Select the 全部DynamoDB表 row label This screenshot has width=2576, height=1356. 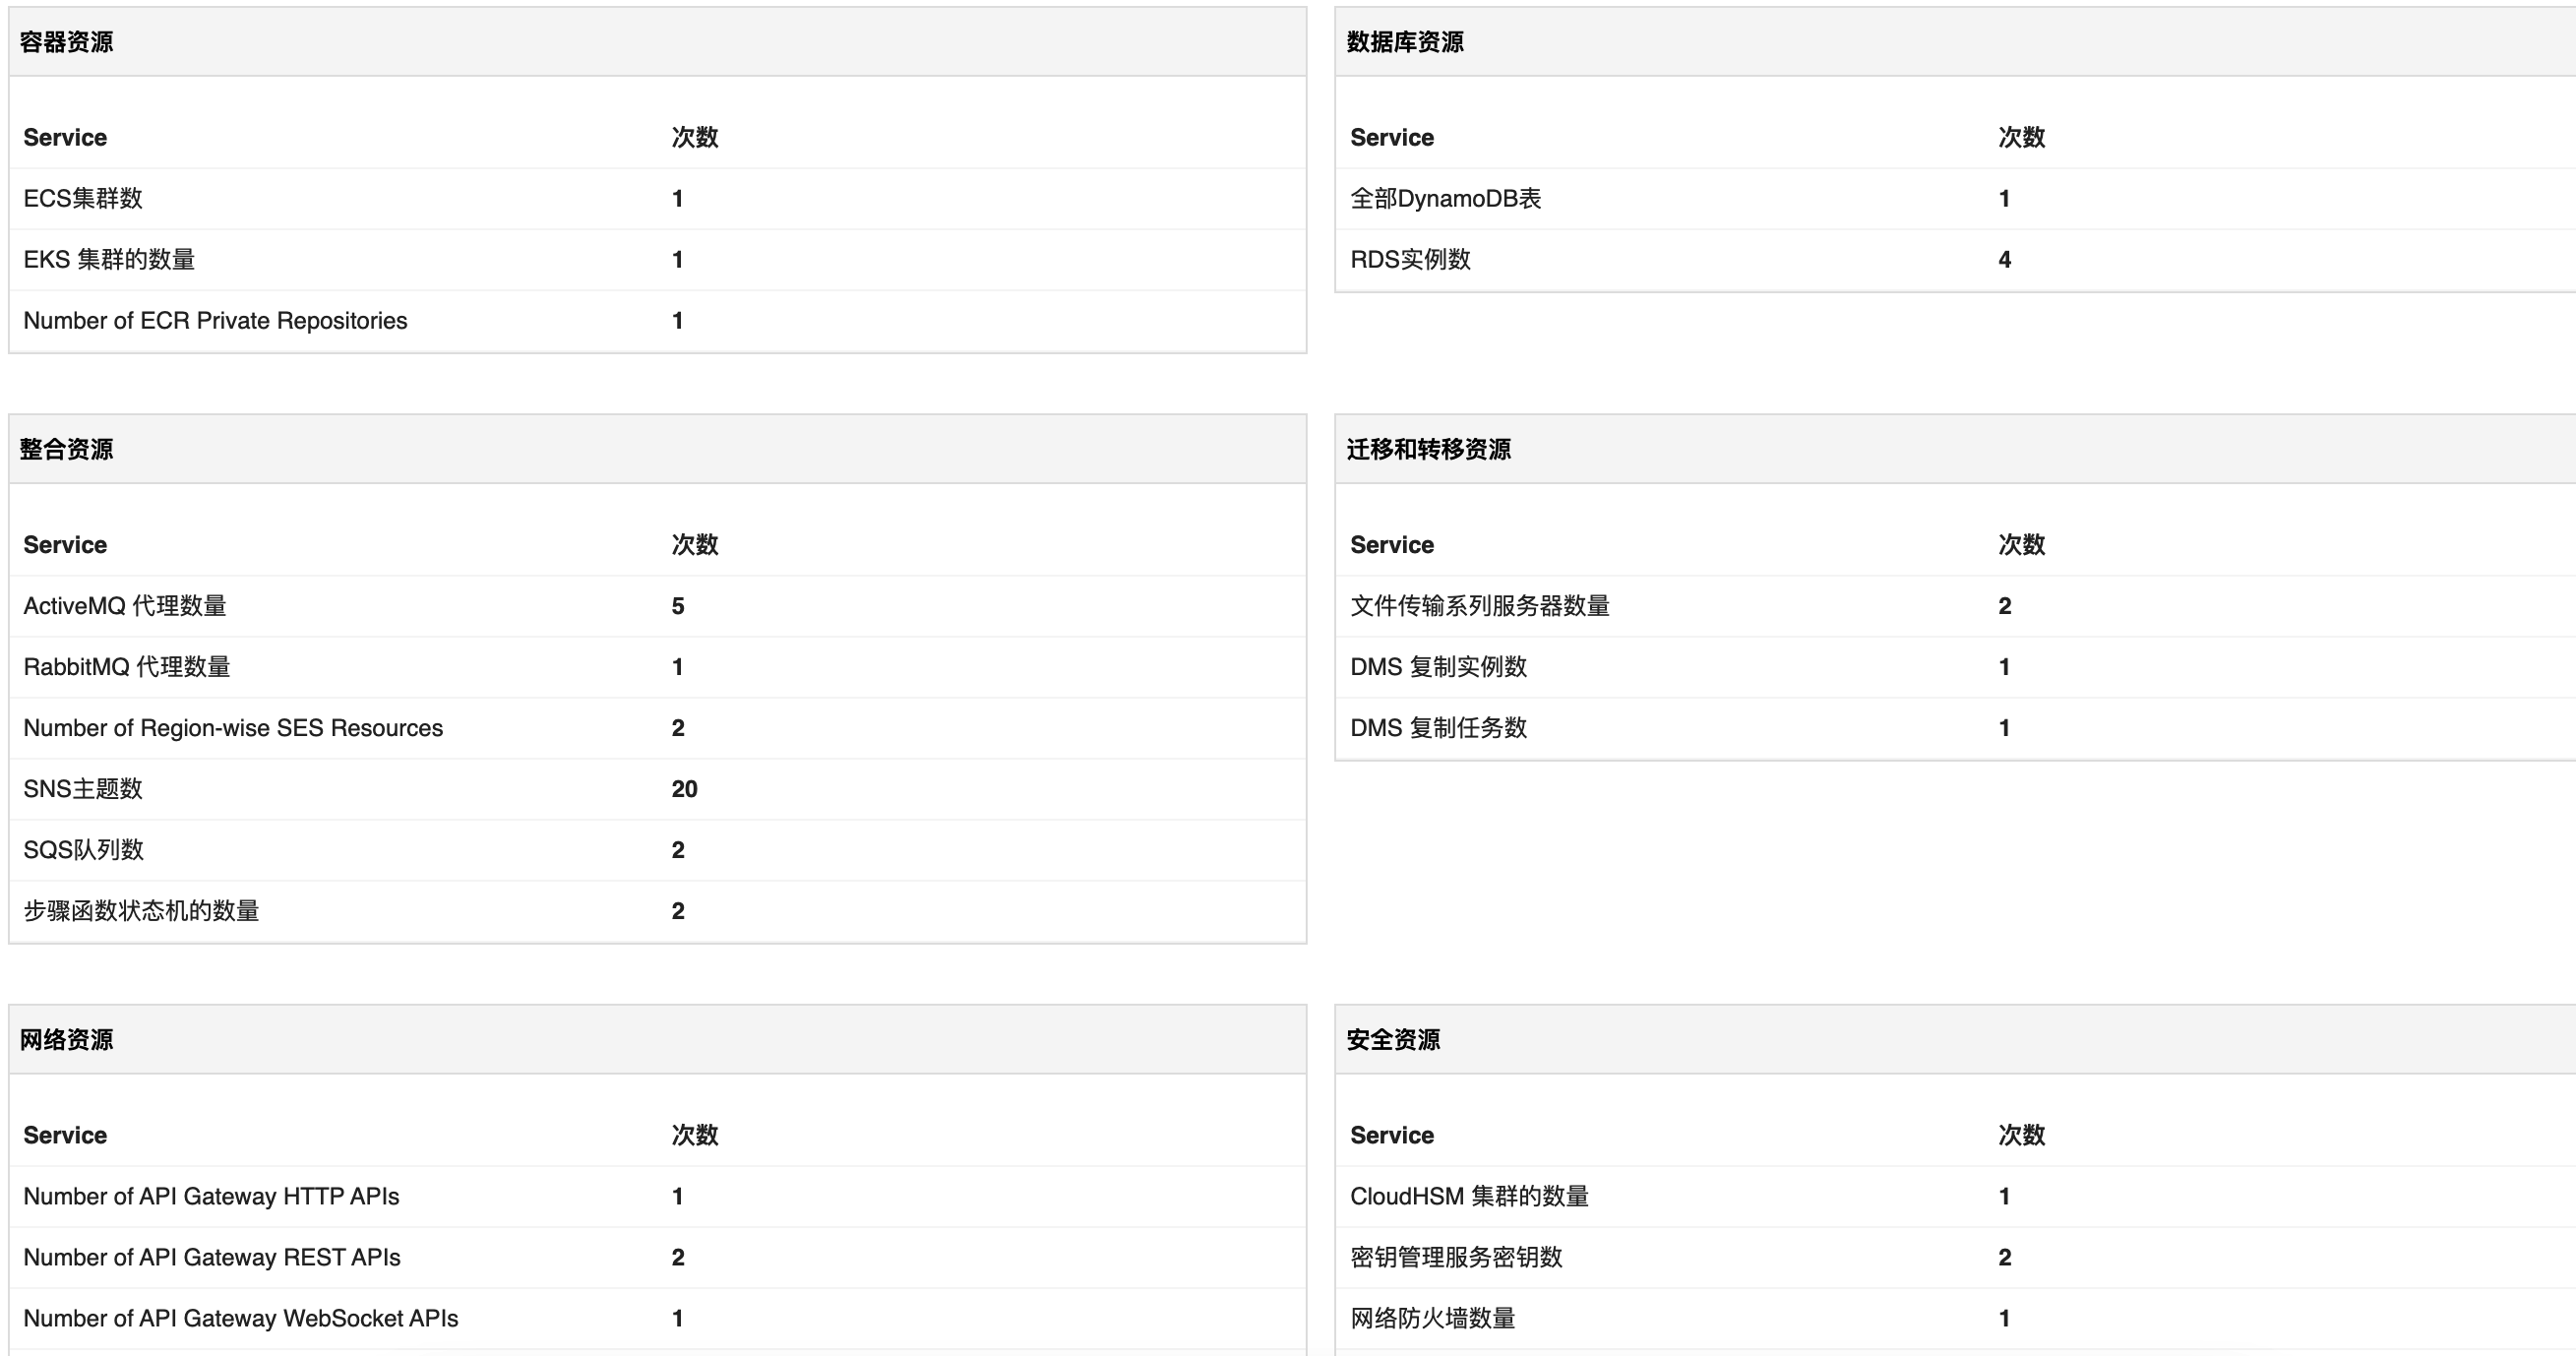(1445, 198)
